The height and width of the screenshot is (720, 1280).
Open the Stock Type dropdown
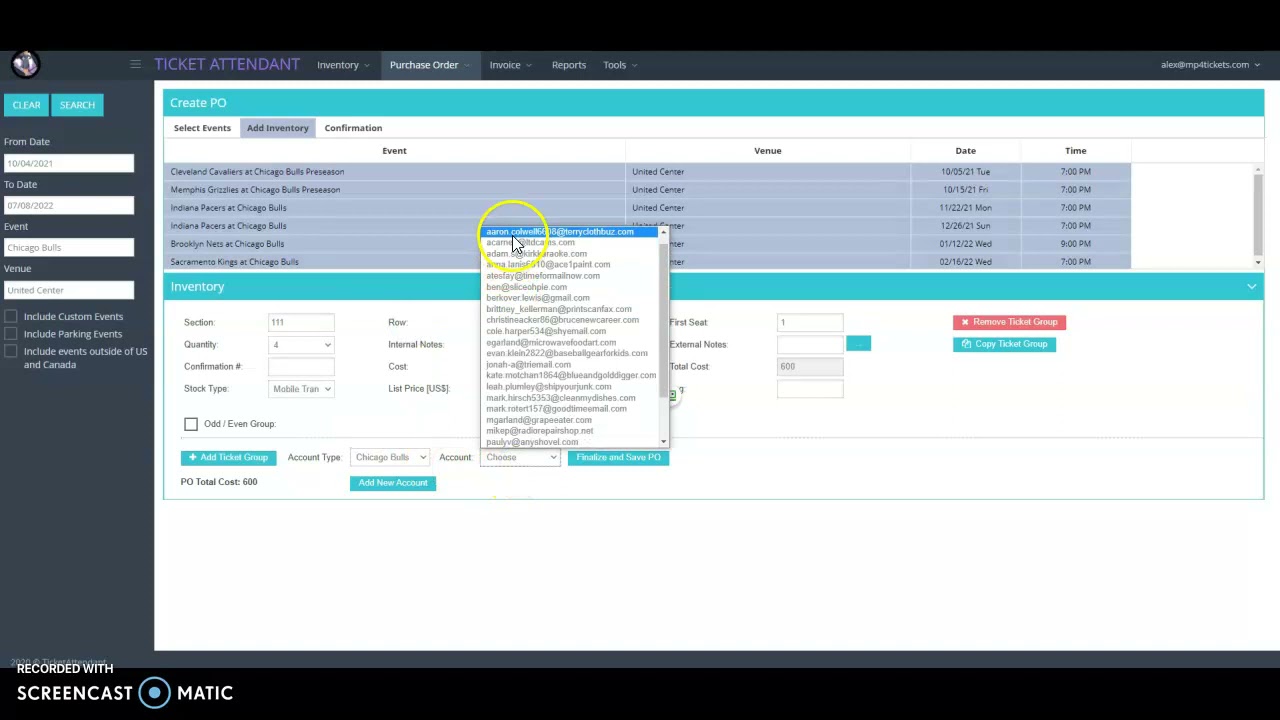(x=301, y=388)
